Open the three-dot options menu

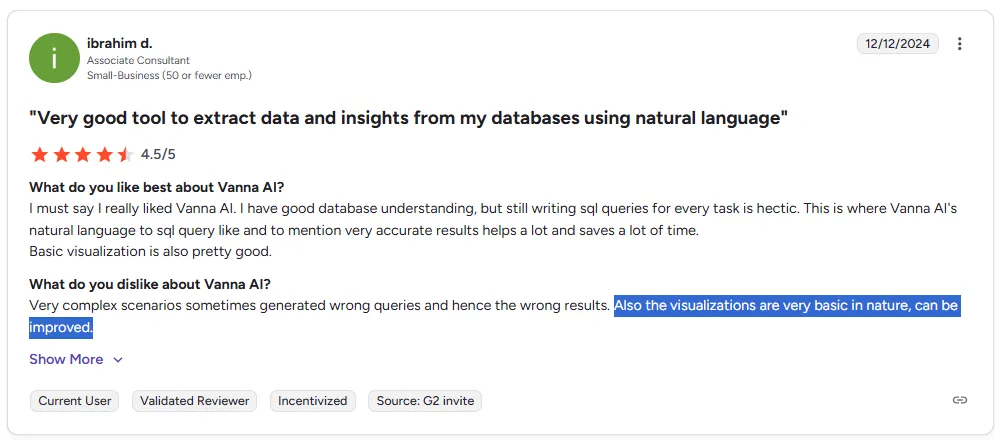click(960, 44)
